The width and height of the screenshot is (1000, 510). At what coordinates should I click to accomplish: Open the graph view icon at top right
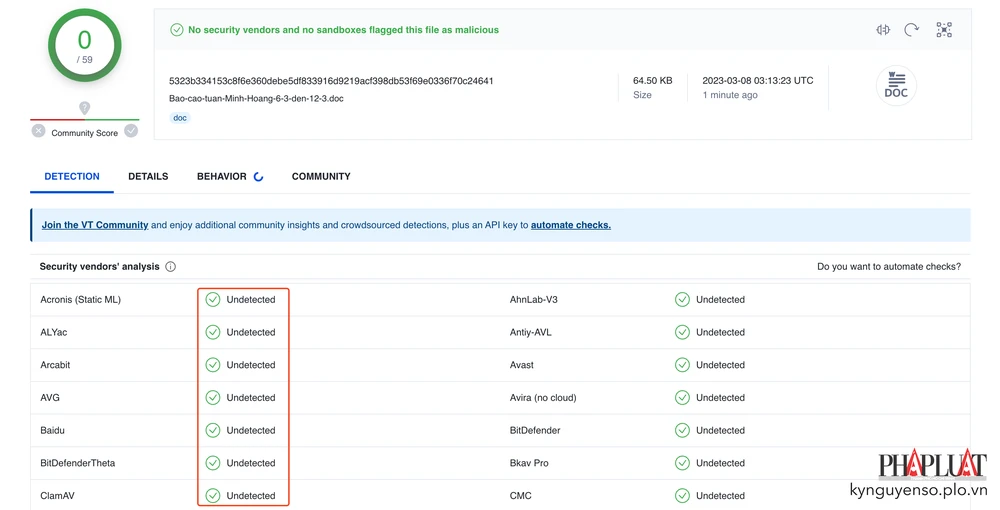point(944,30)
